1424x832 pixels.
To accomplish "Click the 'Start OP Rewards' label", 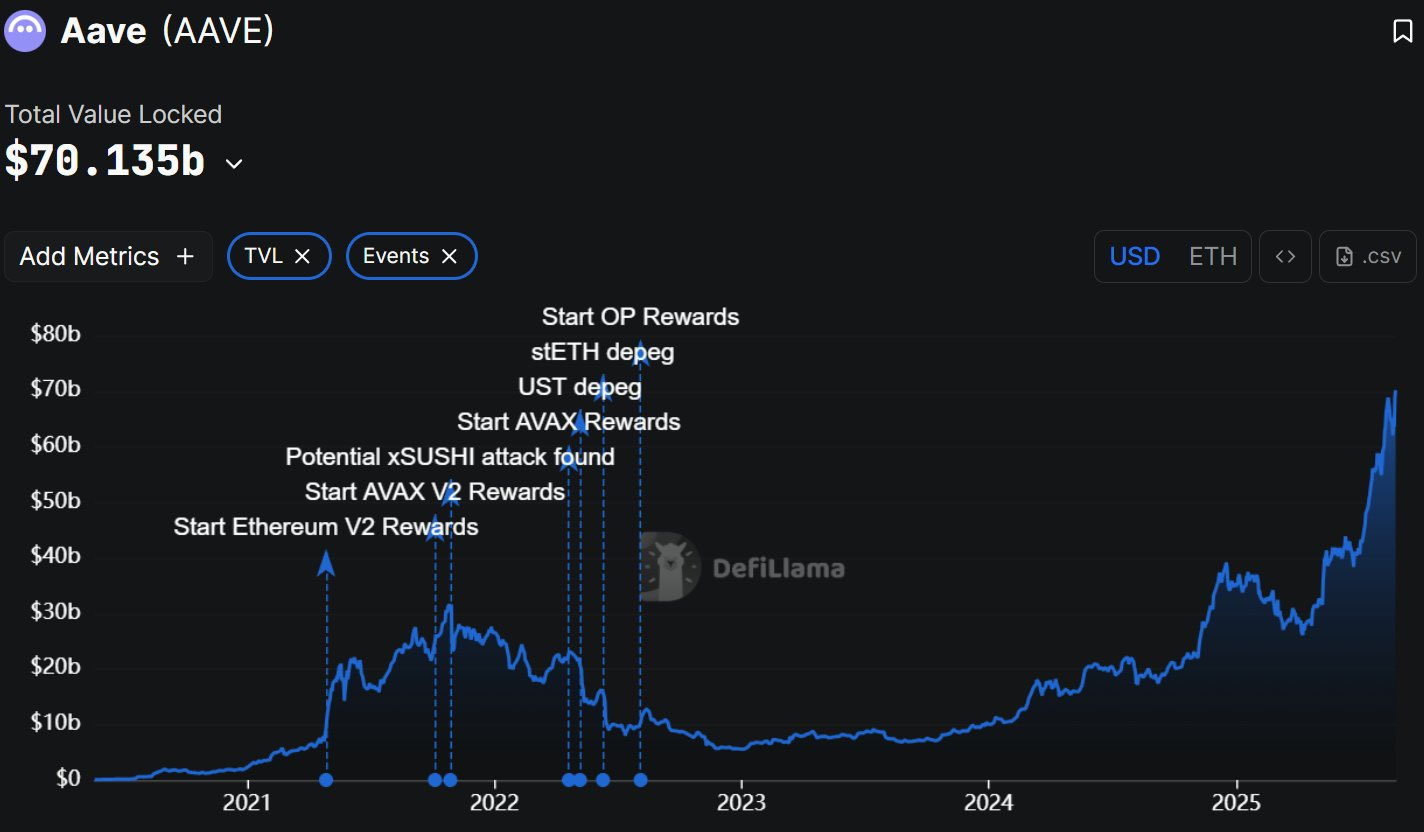I will tap(640, 317).
